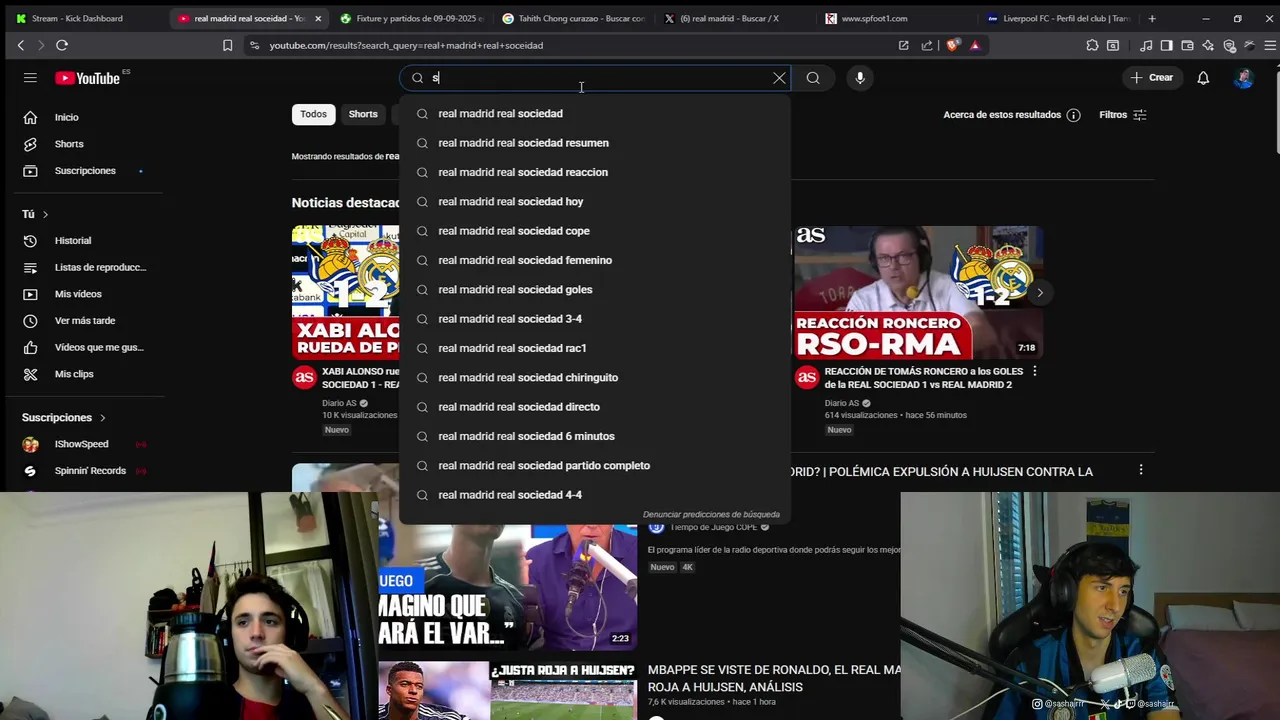Viewport: 1280px width, 720px height.
Task: Switch to Fixture y partidos browser tab
Action: click(x=411, y=18)
